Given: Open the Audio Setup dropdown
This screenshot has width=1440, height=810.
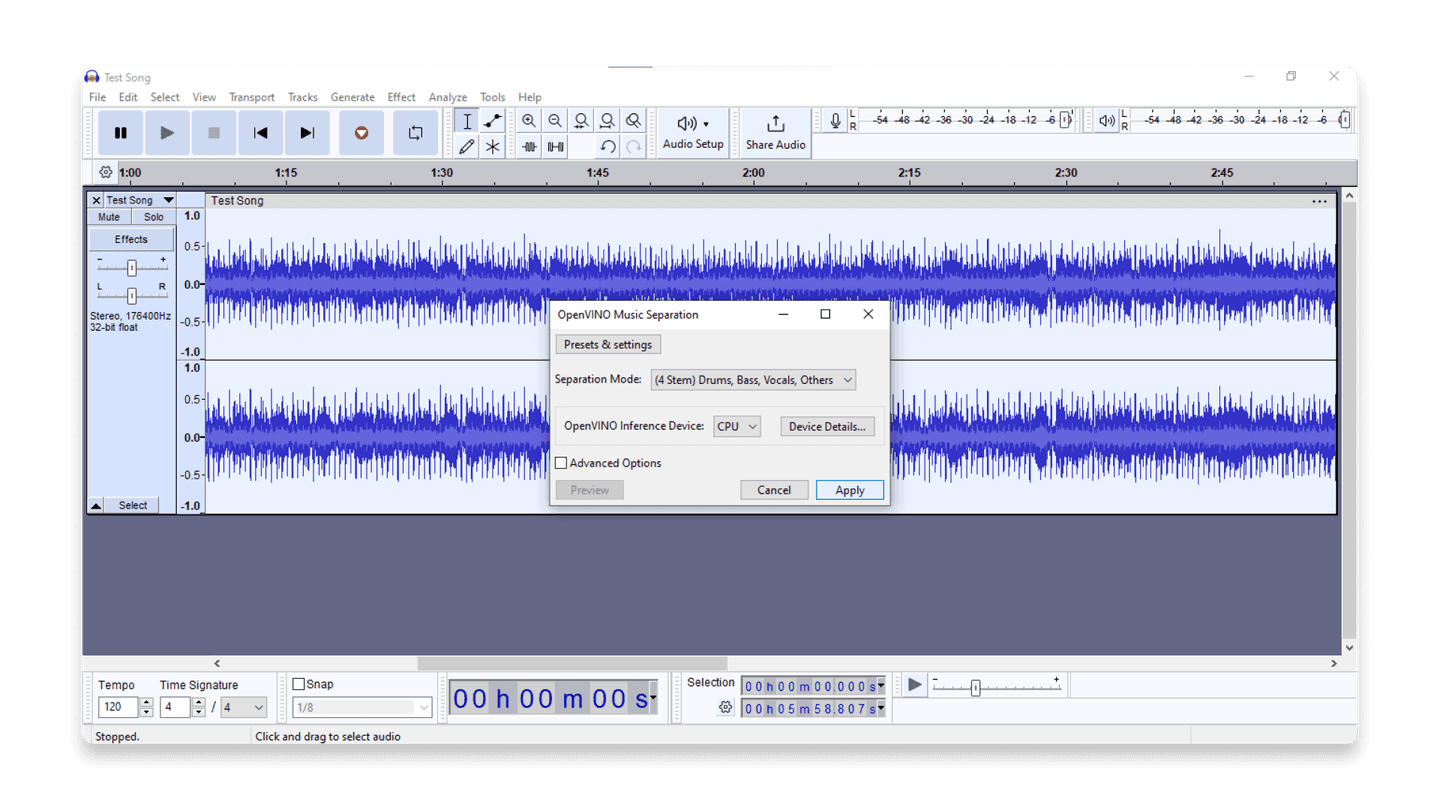Looking at the screenshot, I should tap(693, 132).
